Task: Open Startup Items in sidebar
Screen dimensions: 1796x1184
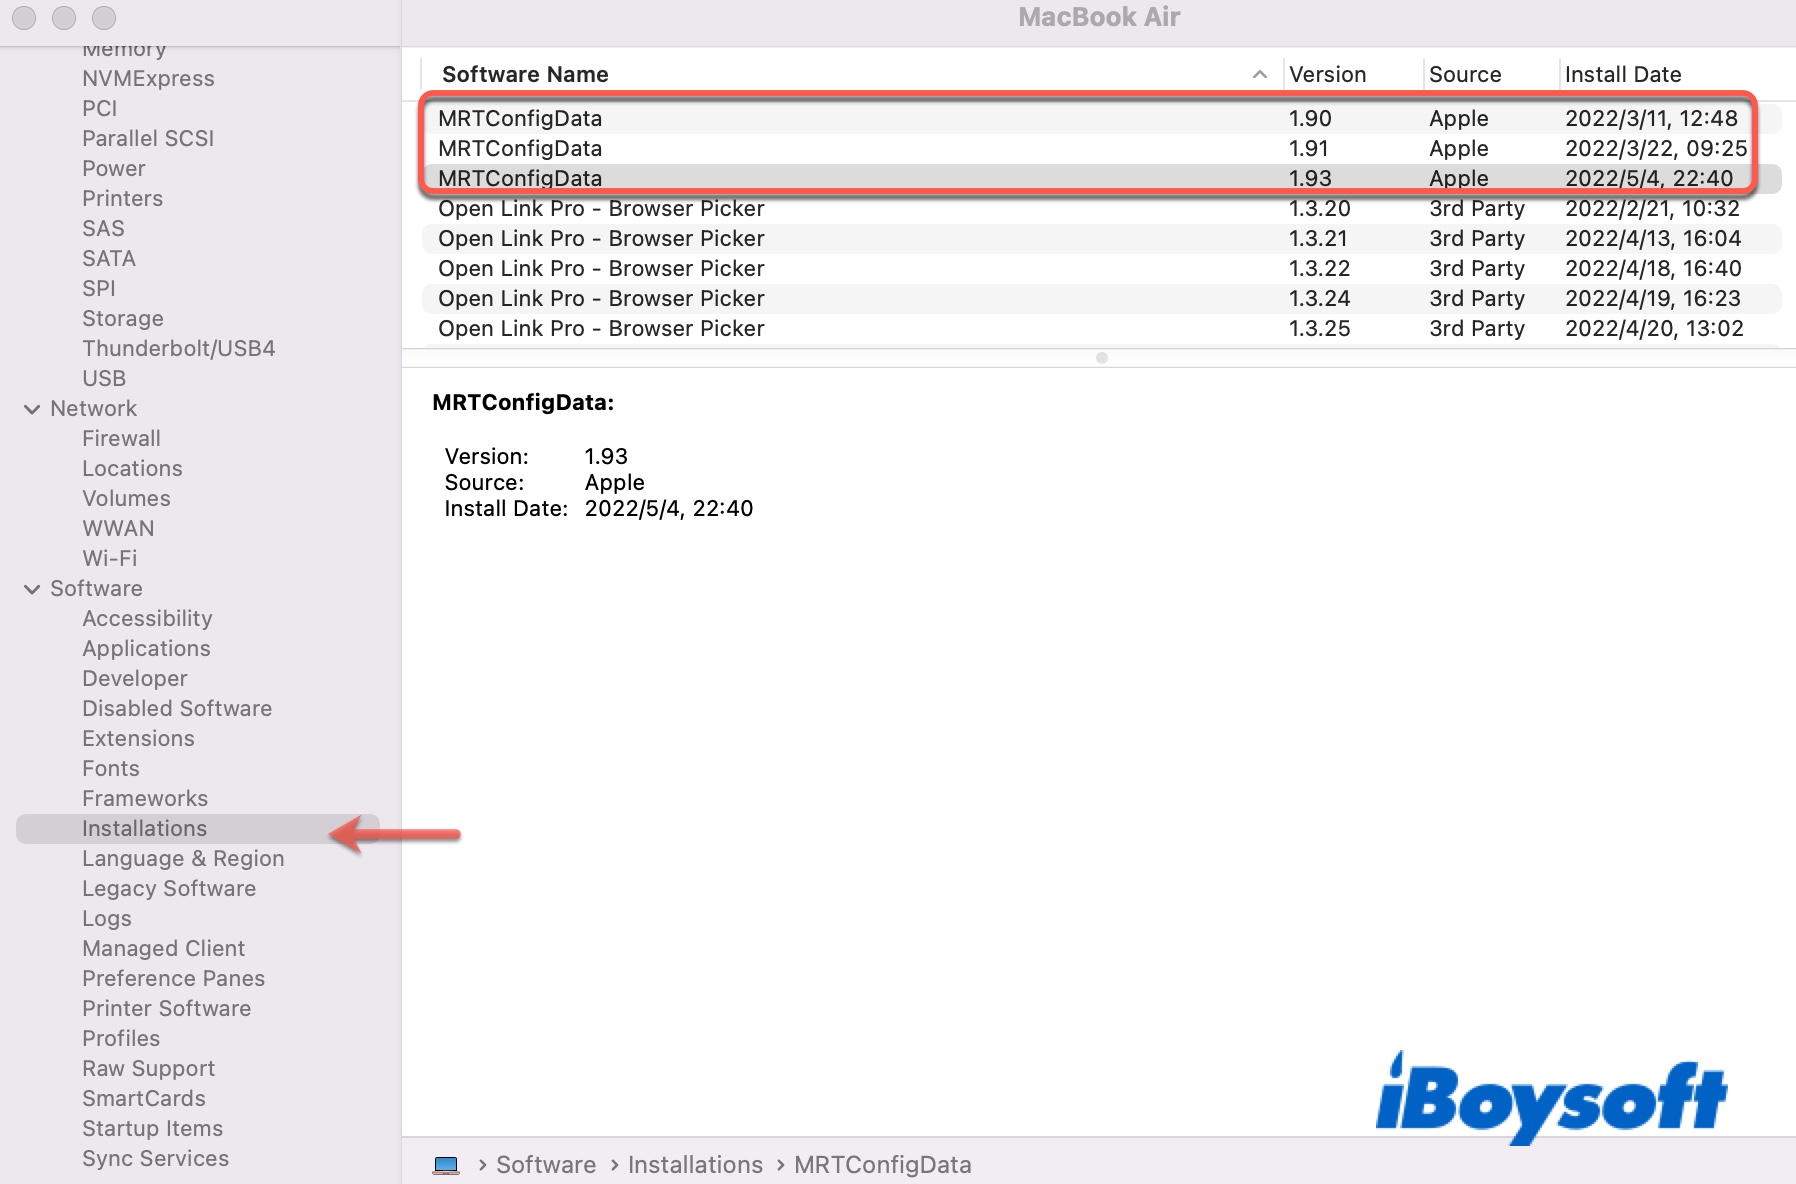Action: 152,1129
